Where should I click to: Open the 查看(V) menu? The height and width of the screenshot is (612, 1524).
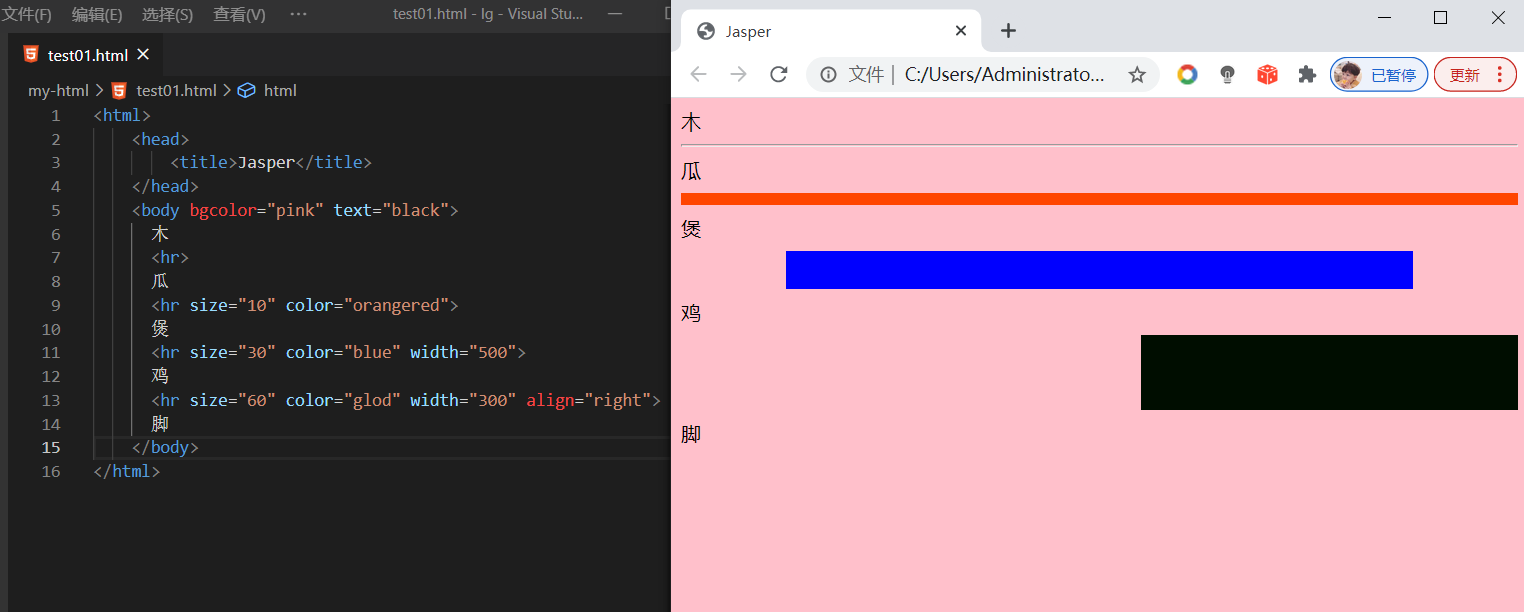click(x=239, y=15)
